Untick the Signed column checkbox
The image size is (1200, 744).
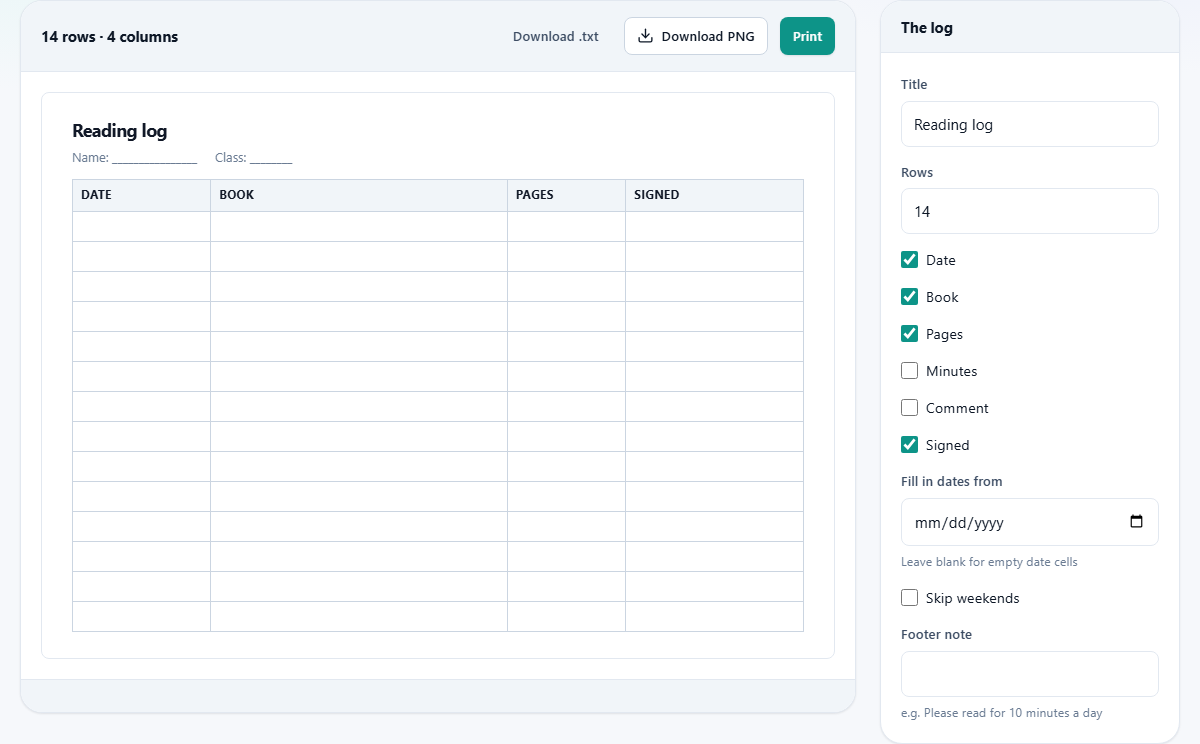[910, 445]
